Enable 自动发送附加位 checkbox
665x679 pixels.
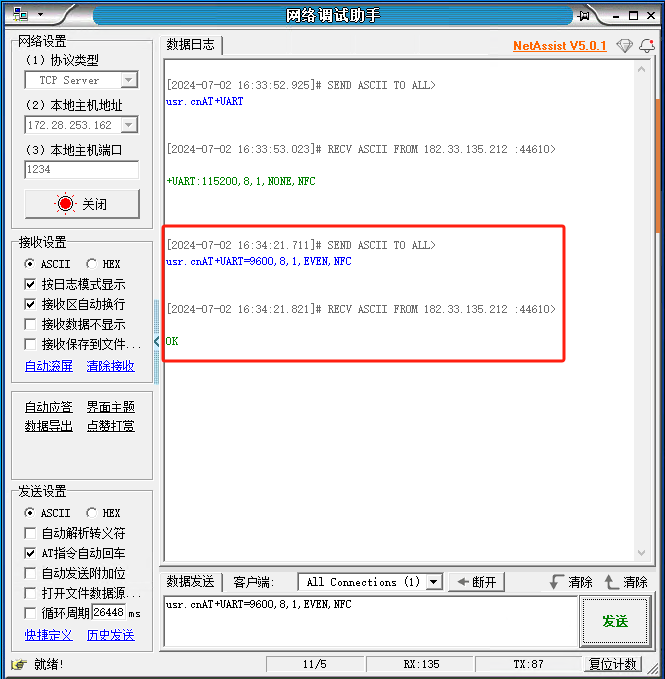pos(30,573)
